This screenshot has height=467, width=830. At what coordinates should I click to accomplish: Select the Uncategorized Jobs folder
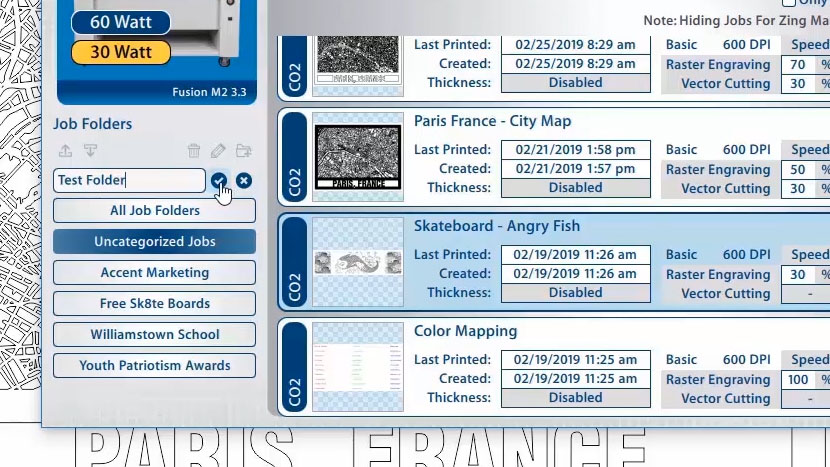154,242
